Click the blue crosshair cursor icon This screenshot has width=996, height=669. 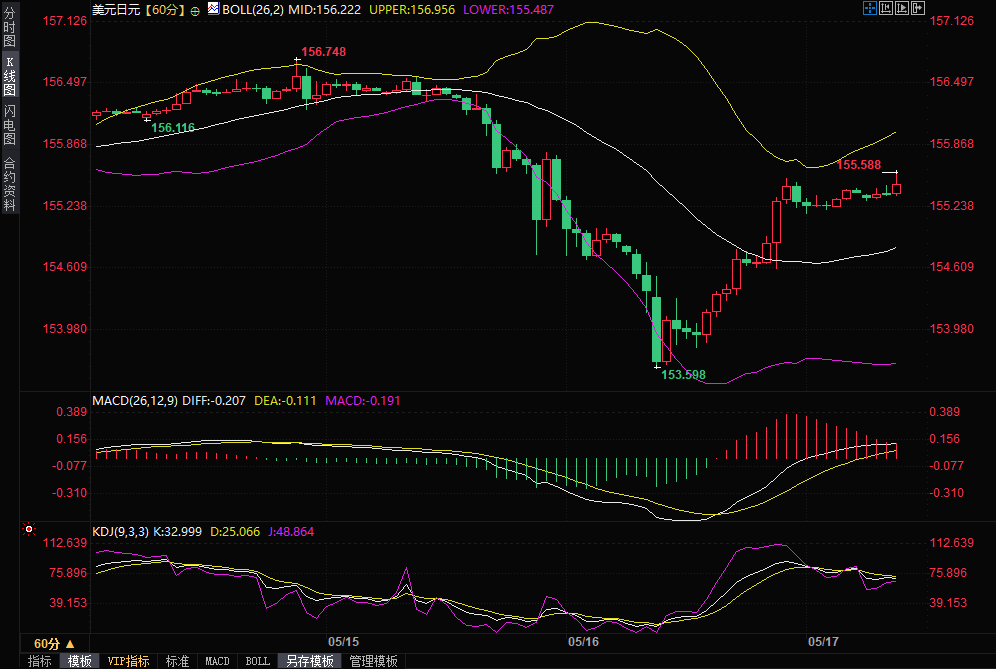click(x=869, y=9)
